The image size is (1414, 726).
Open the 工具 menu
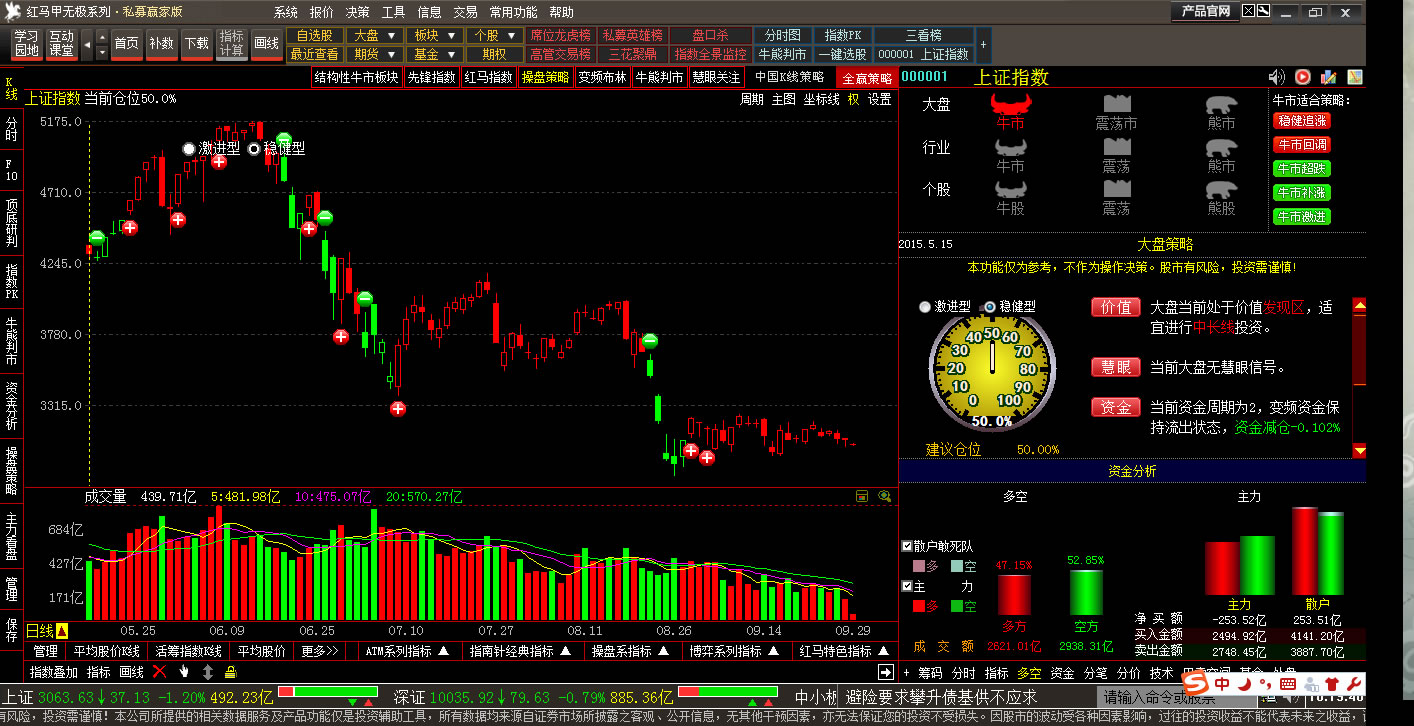(393, 12)
